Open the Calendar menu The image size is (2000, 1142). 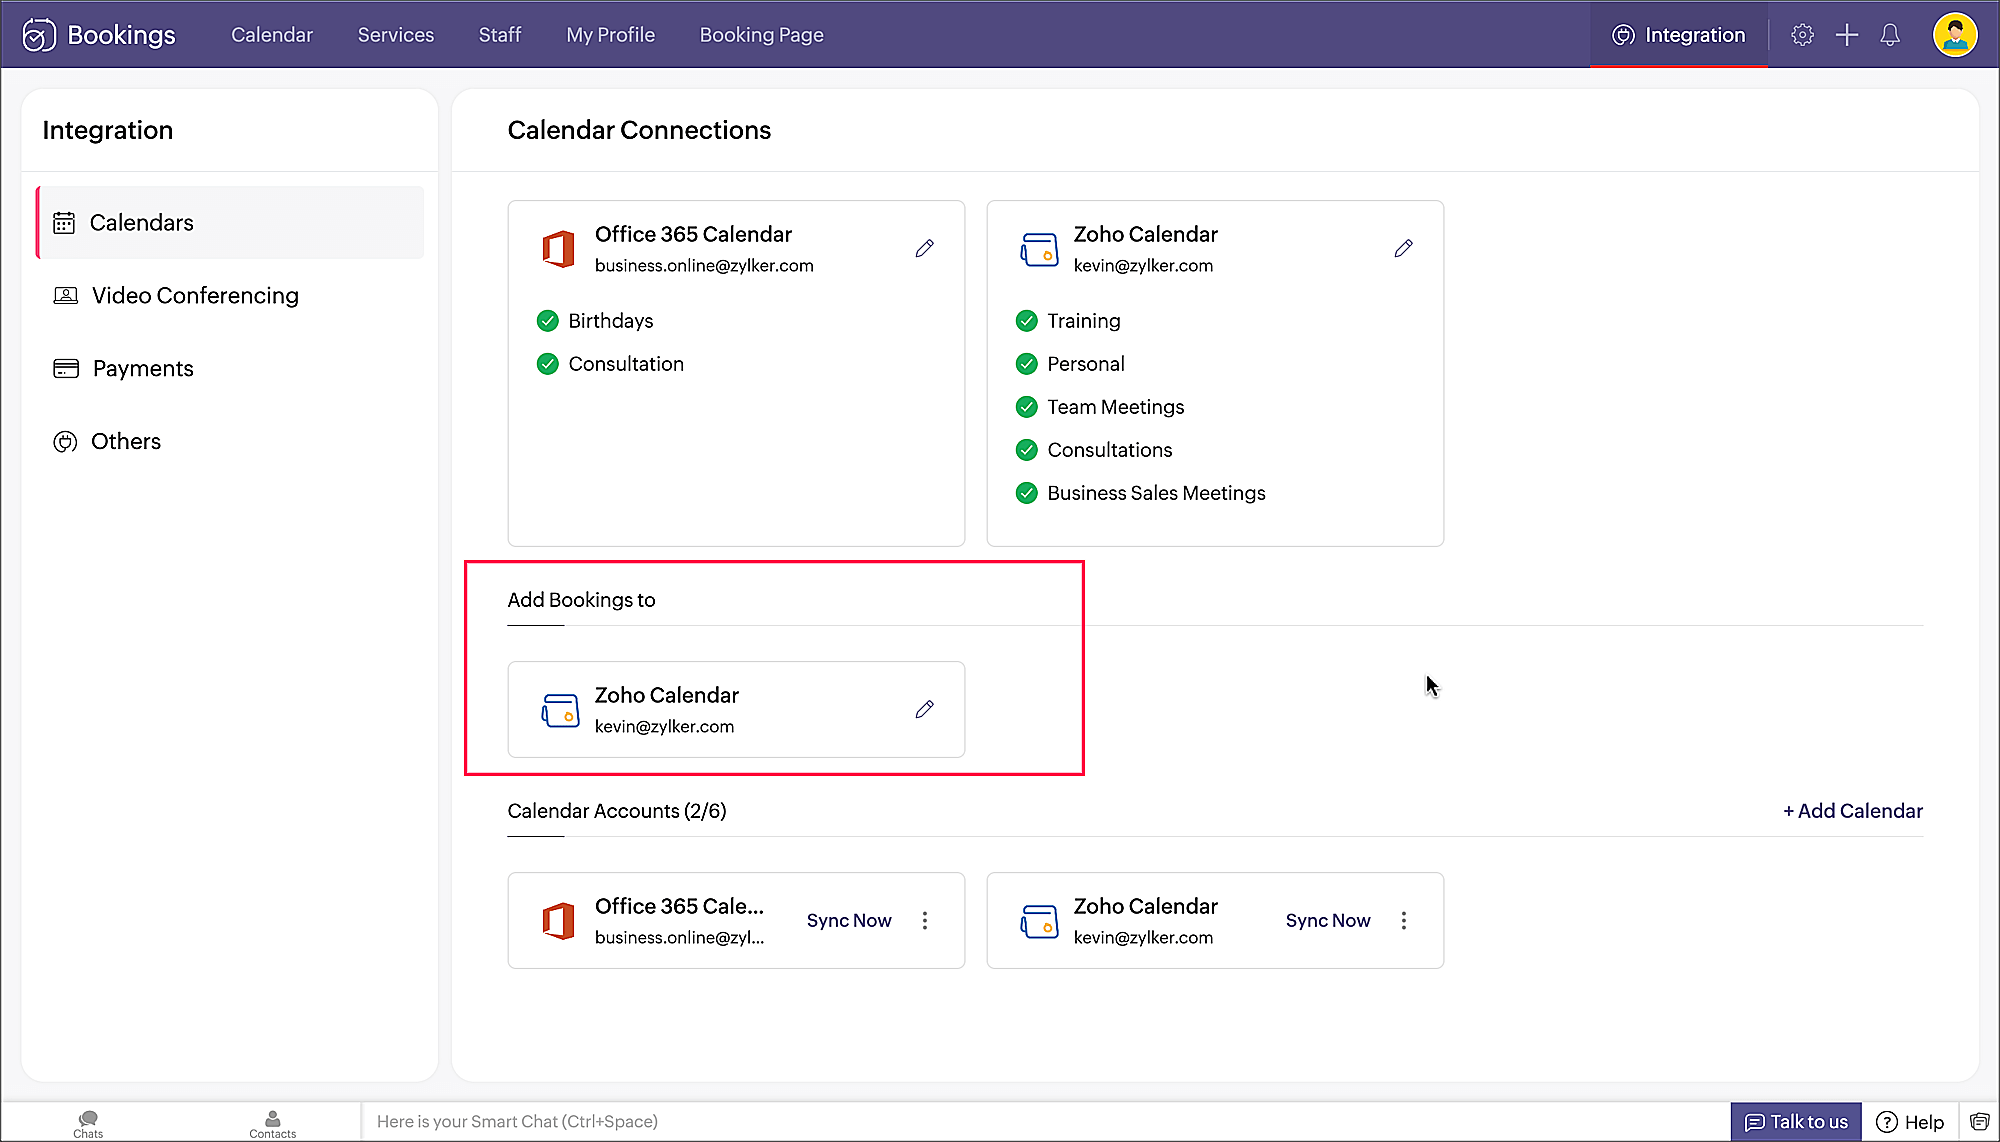click(272, 35)
